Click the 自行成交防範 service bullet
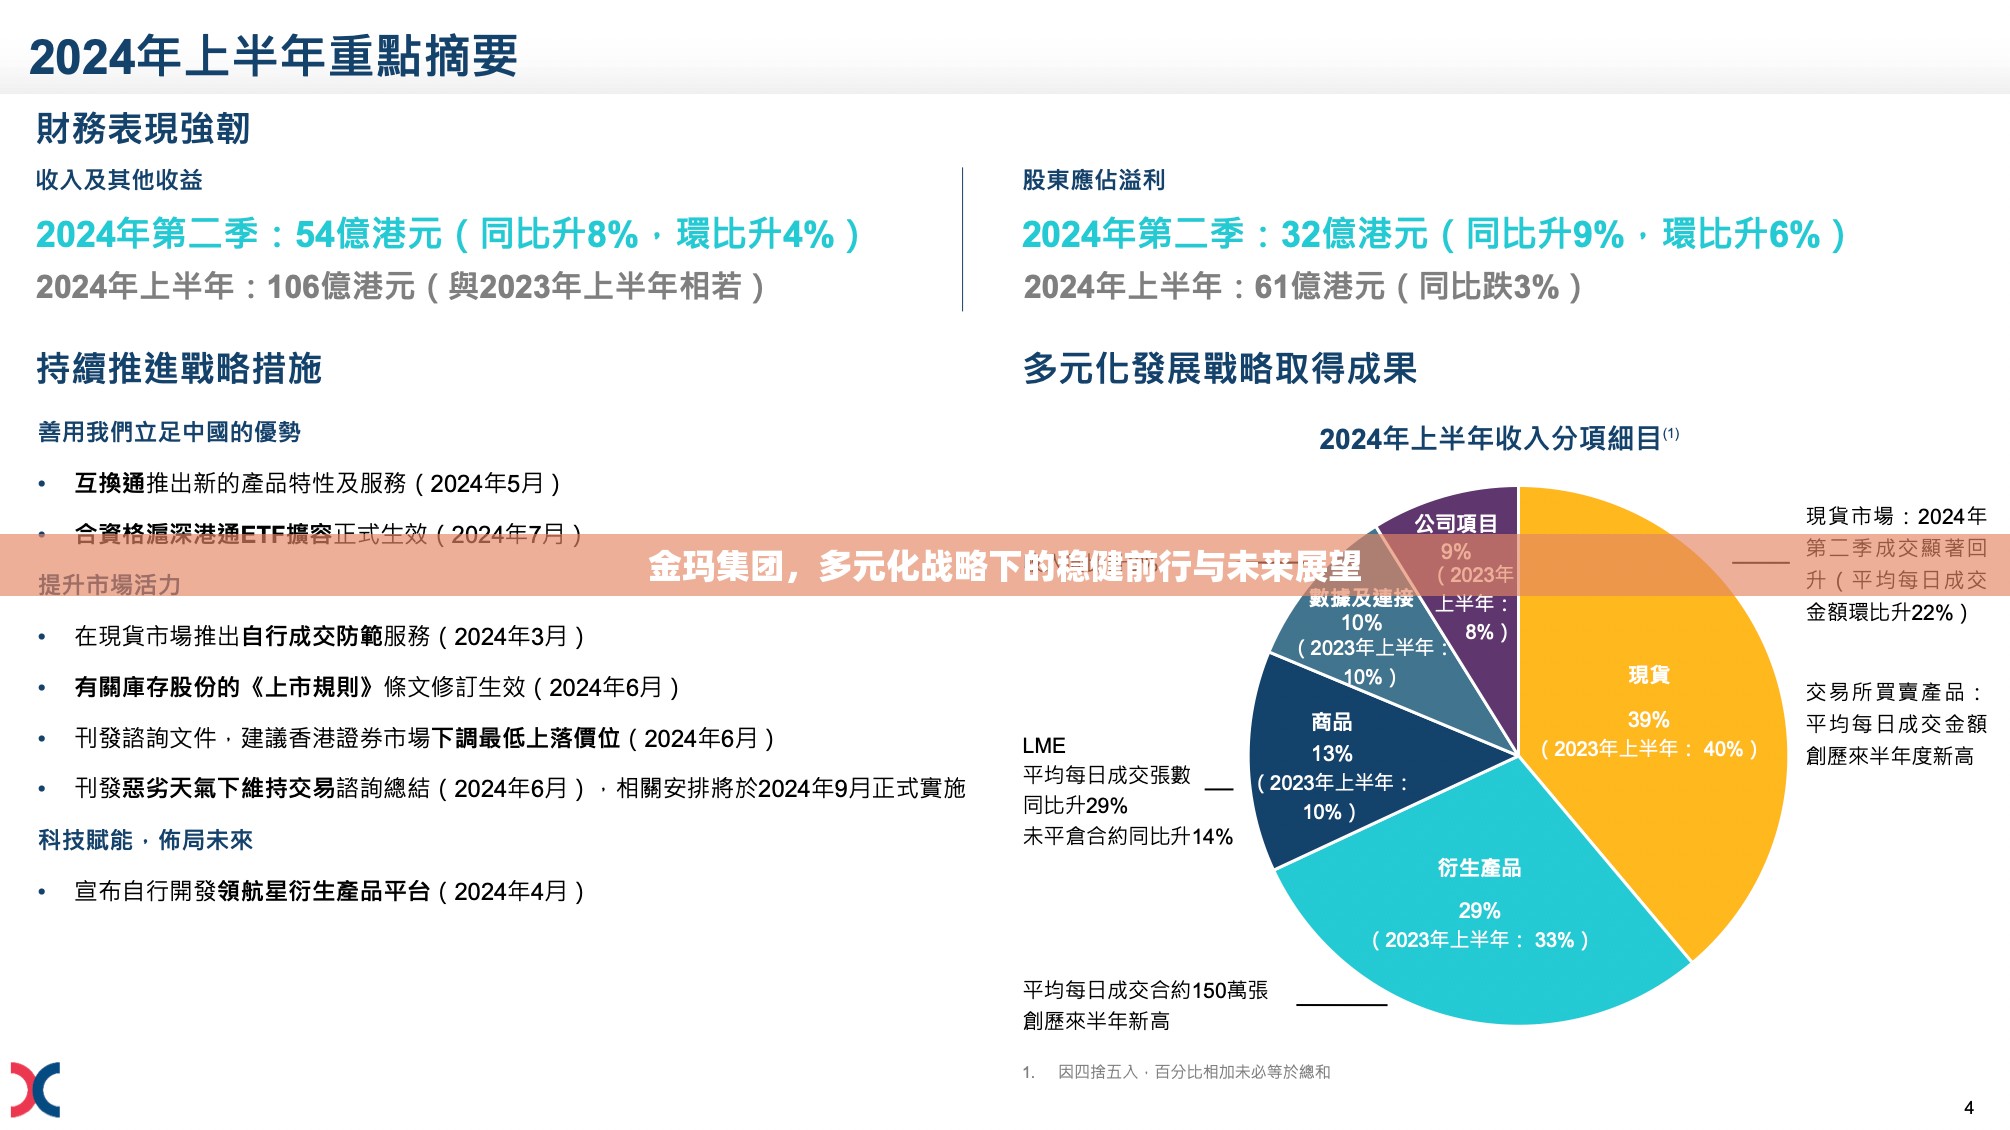2010x1130 pixels. [x=330, y=637]
